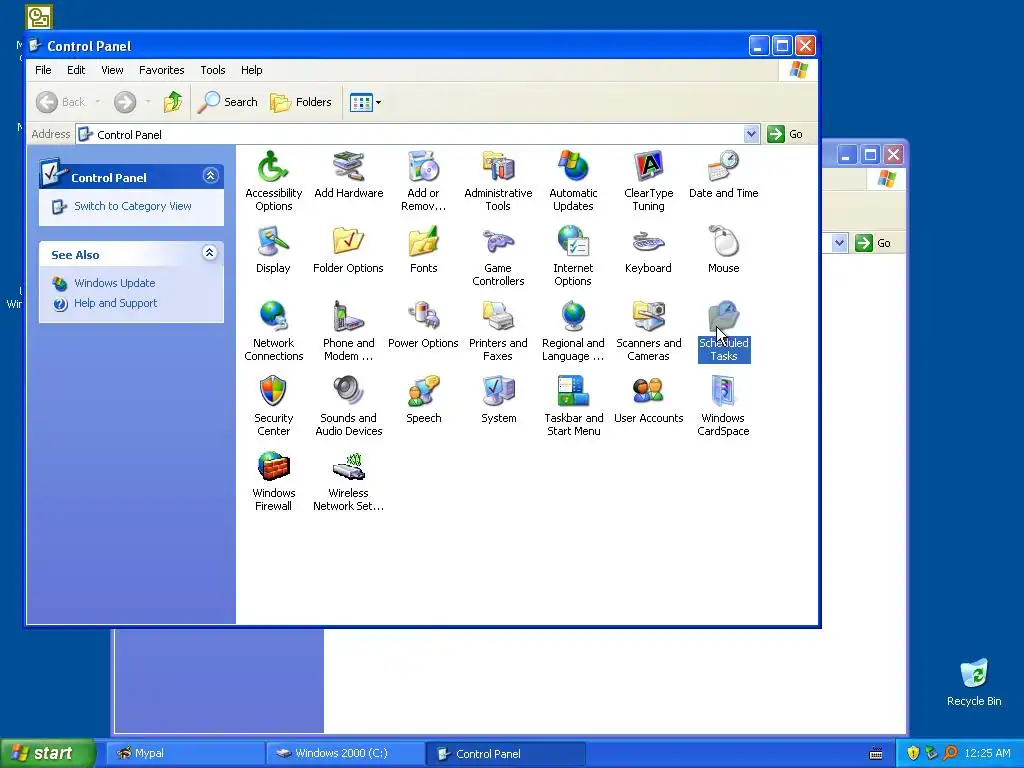Viewport: 1024px width, 768px height.
Task: Open Add or Remove Programs icon
Action: coord(423,181)
